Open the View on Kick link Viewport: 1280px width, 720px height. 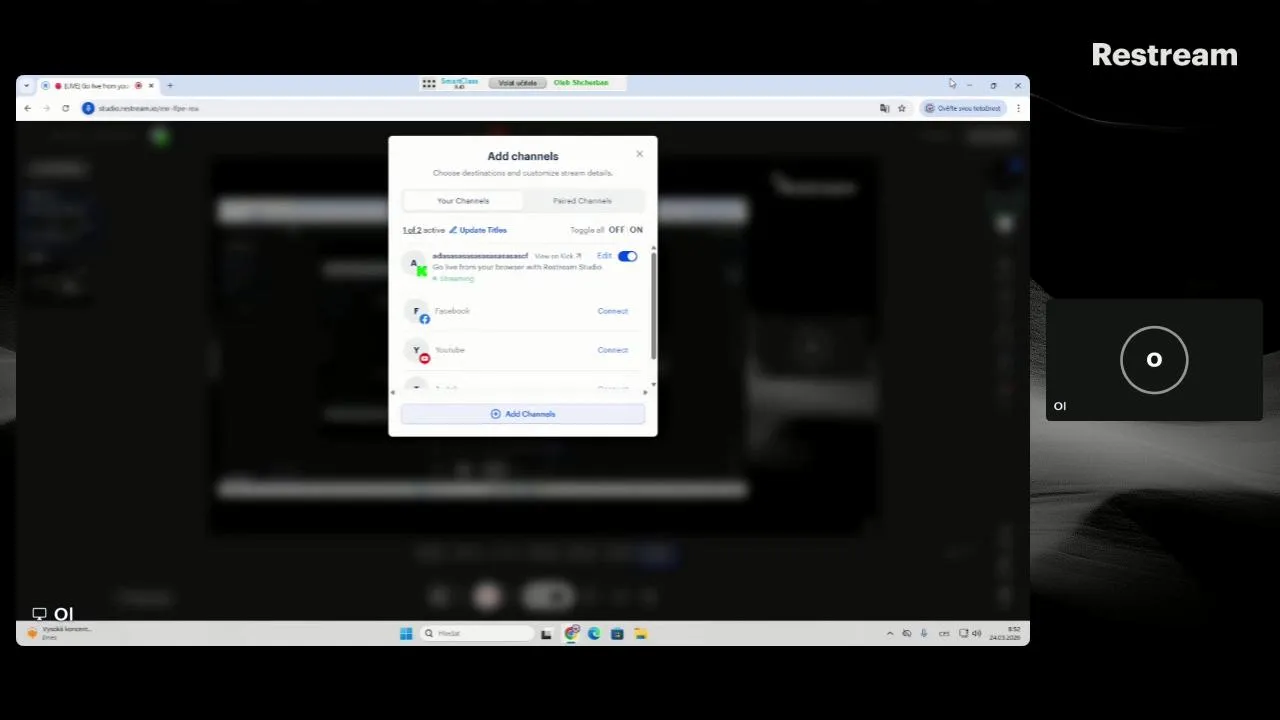(558, 256)
